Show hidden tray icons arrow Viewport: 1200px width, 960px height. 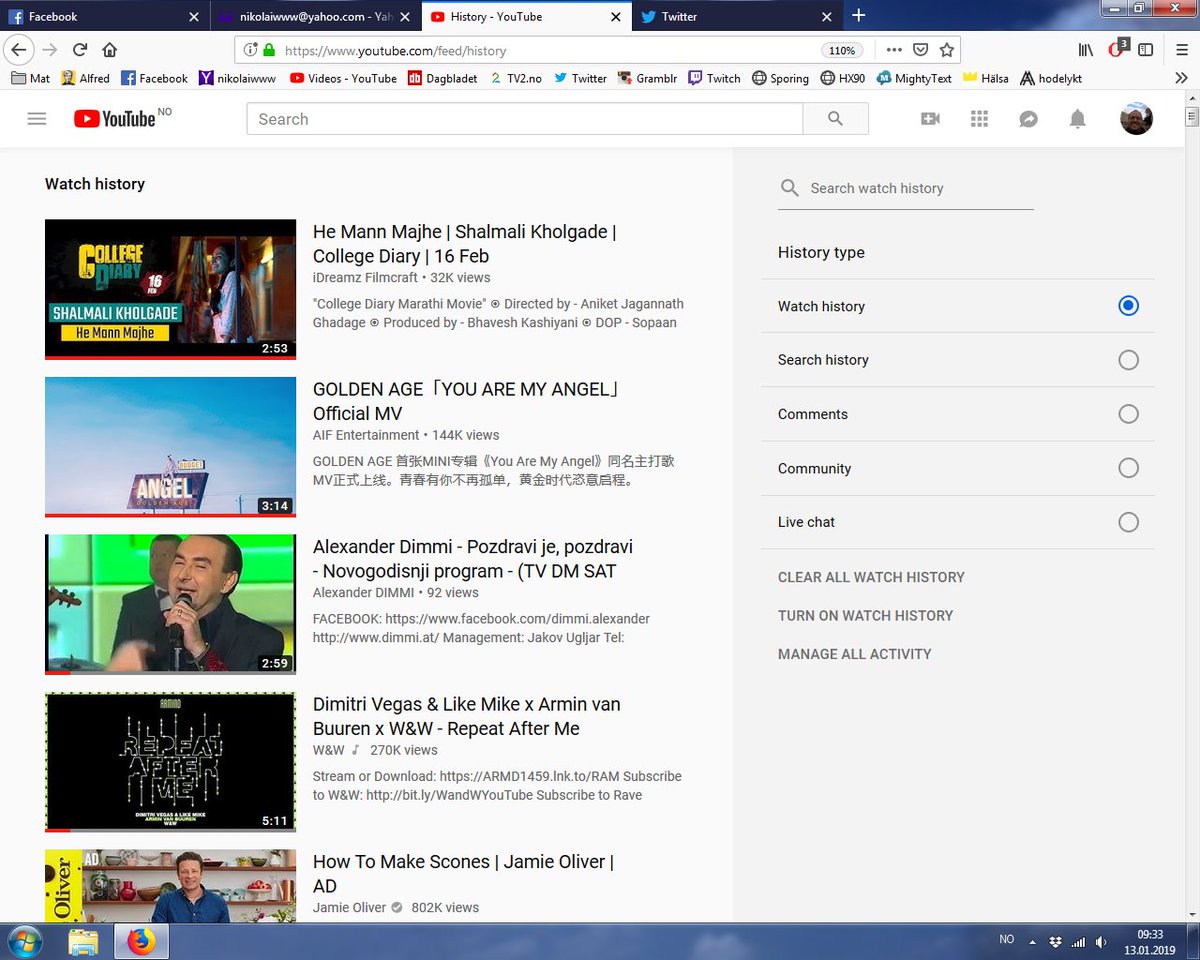point(1033,941)
